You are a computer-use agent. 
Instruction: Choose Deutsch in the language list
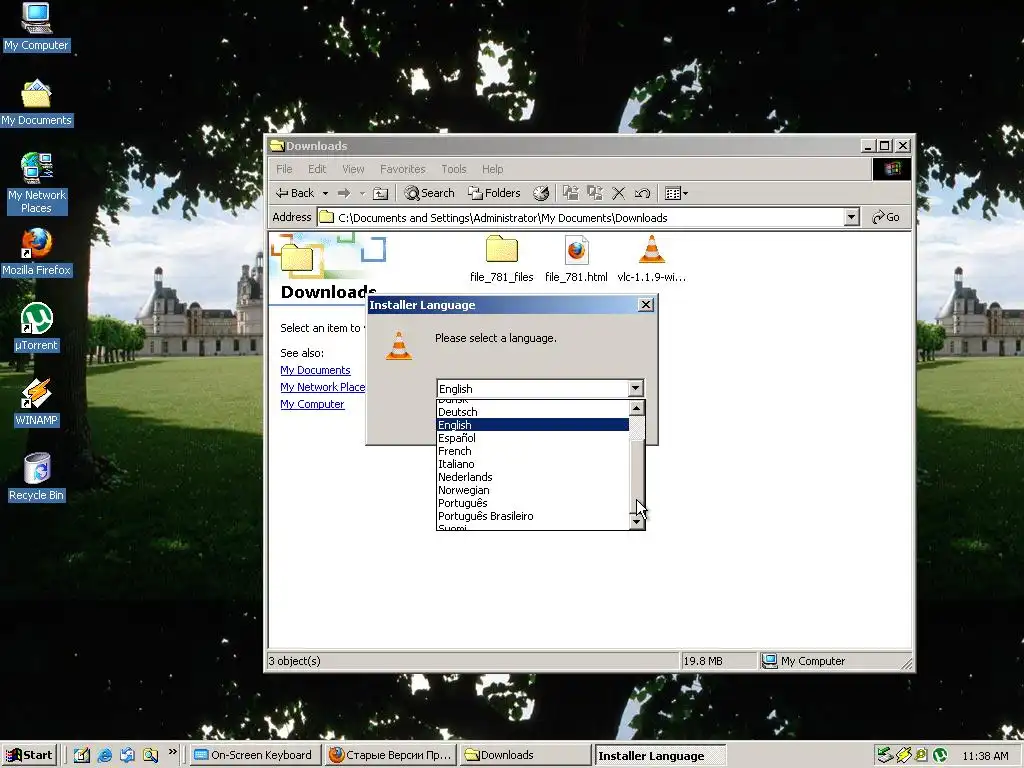tap(532, 412)
